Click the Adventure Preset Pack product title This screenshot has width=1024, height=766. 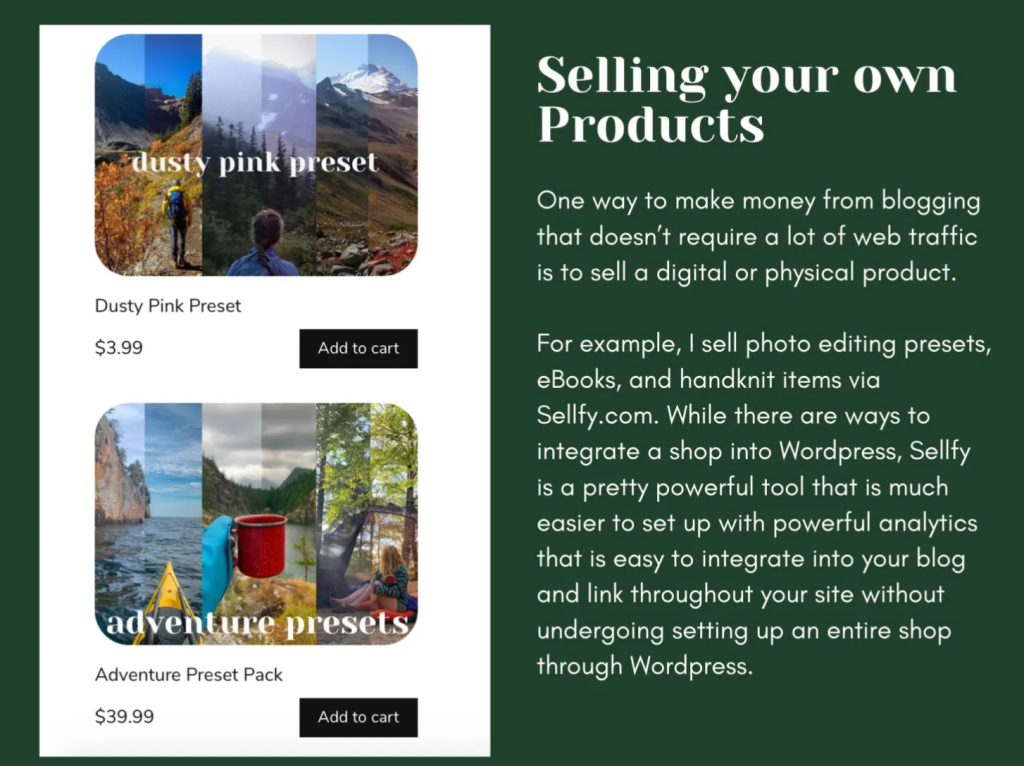189,675
